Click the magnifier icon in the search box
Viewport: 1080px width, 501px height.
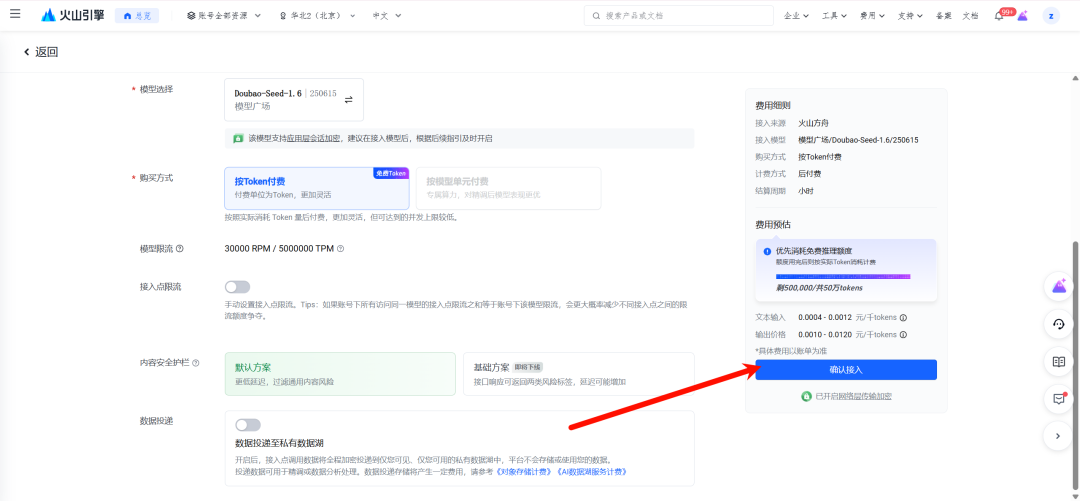[596, 15]
